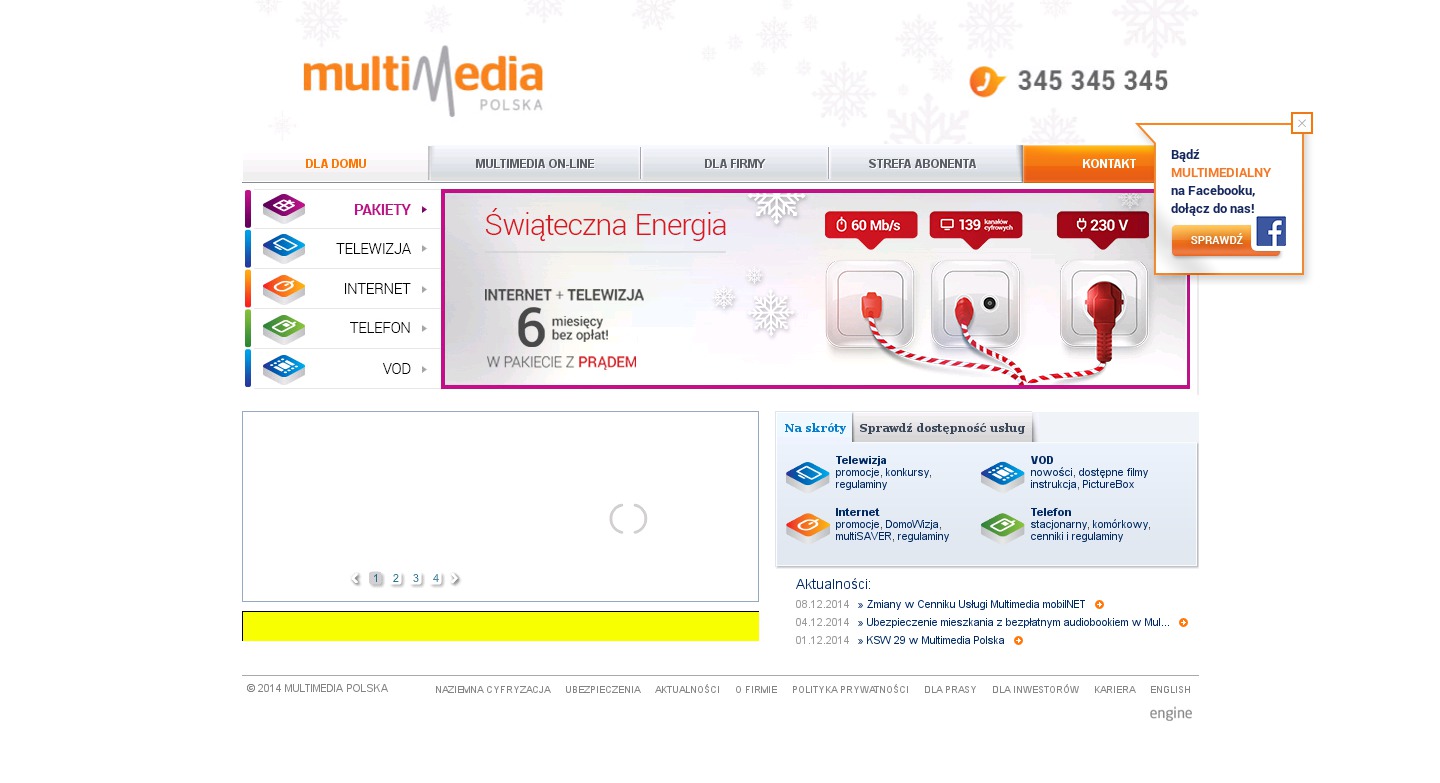Click the Internet shortcut icon in Na skróty
The image size is (1440, 783).
tap(808, 527)
